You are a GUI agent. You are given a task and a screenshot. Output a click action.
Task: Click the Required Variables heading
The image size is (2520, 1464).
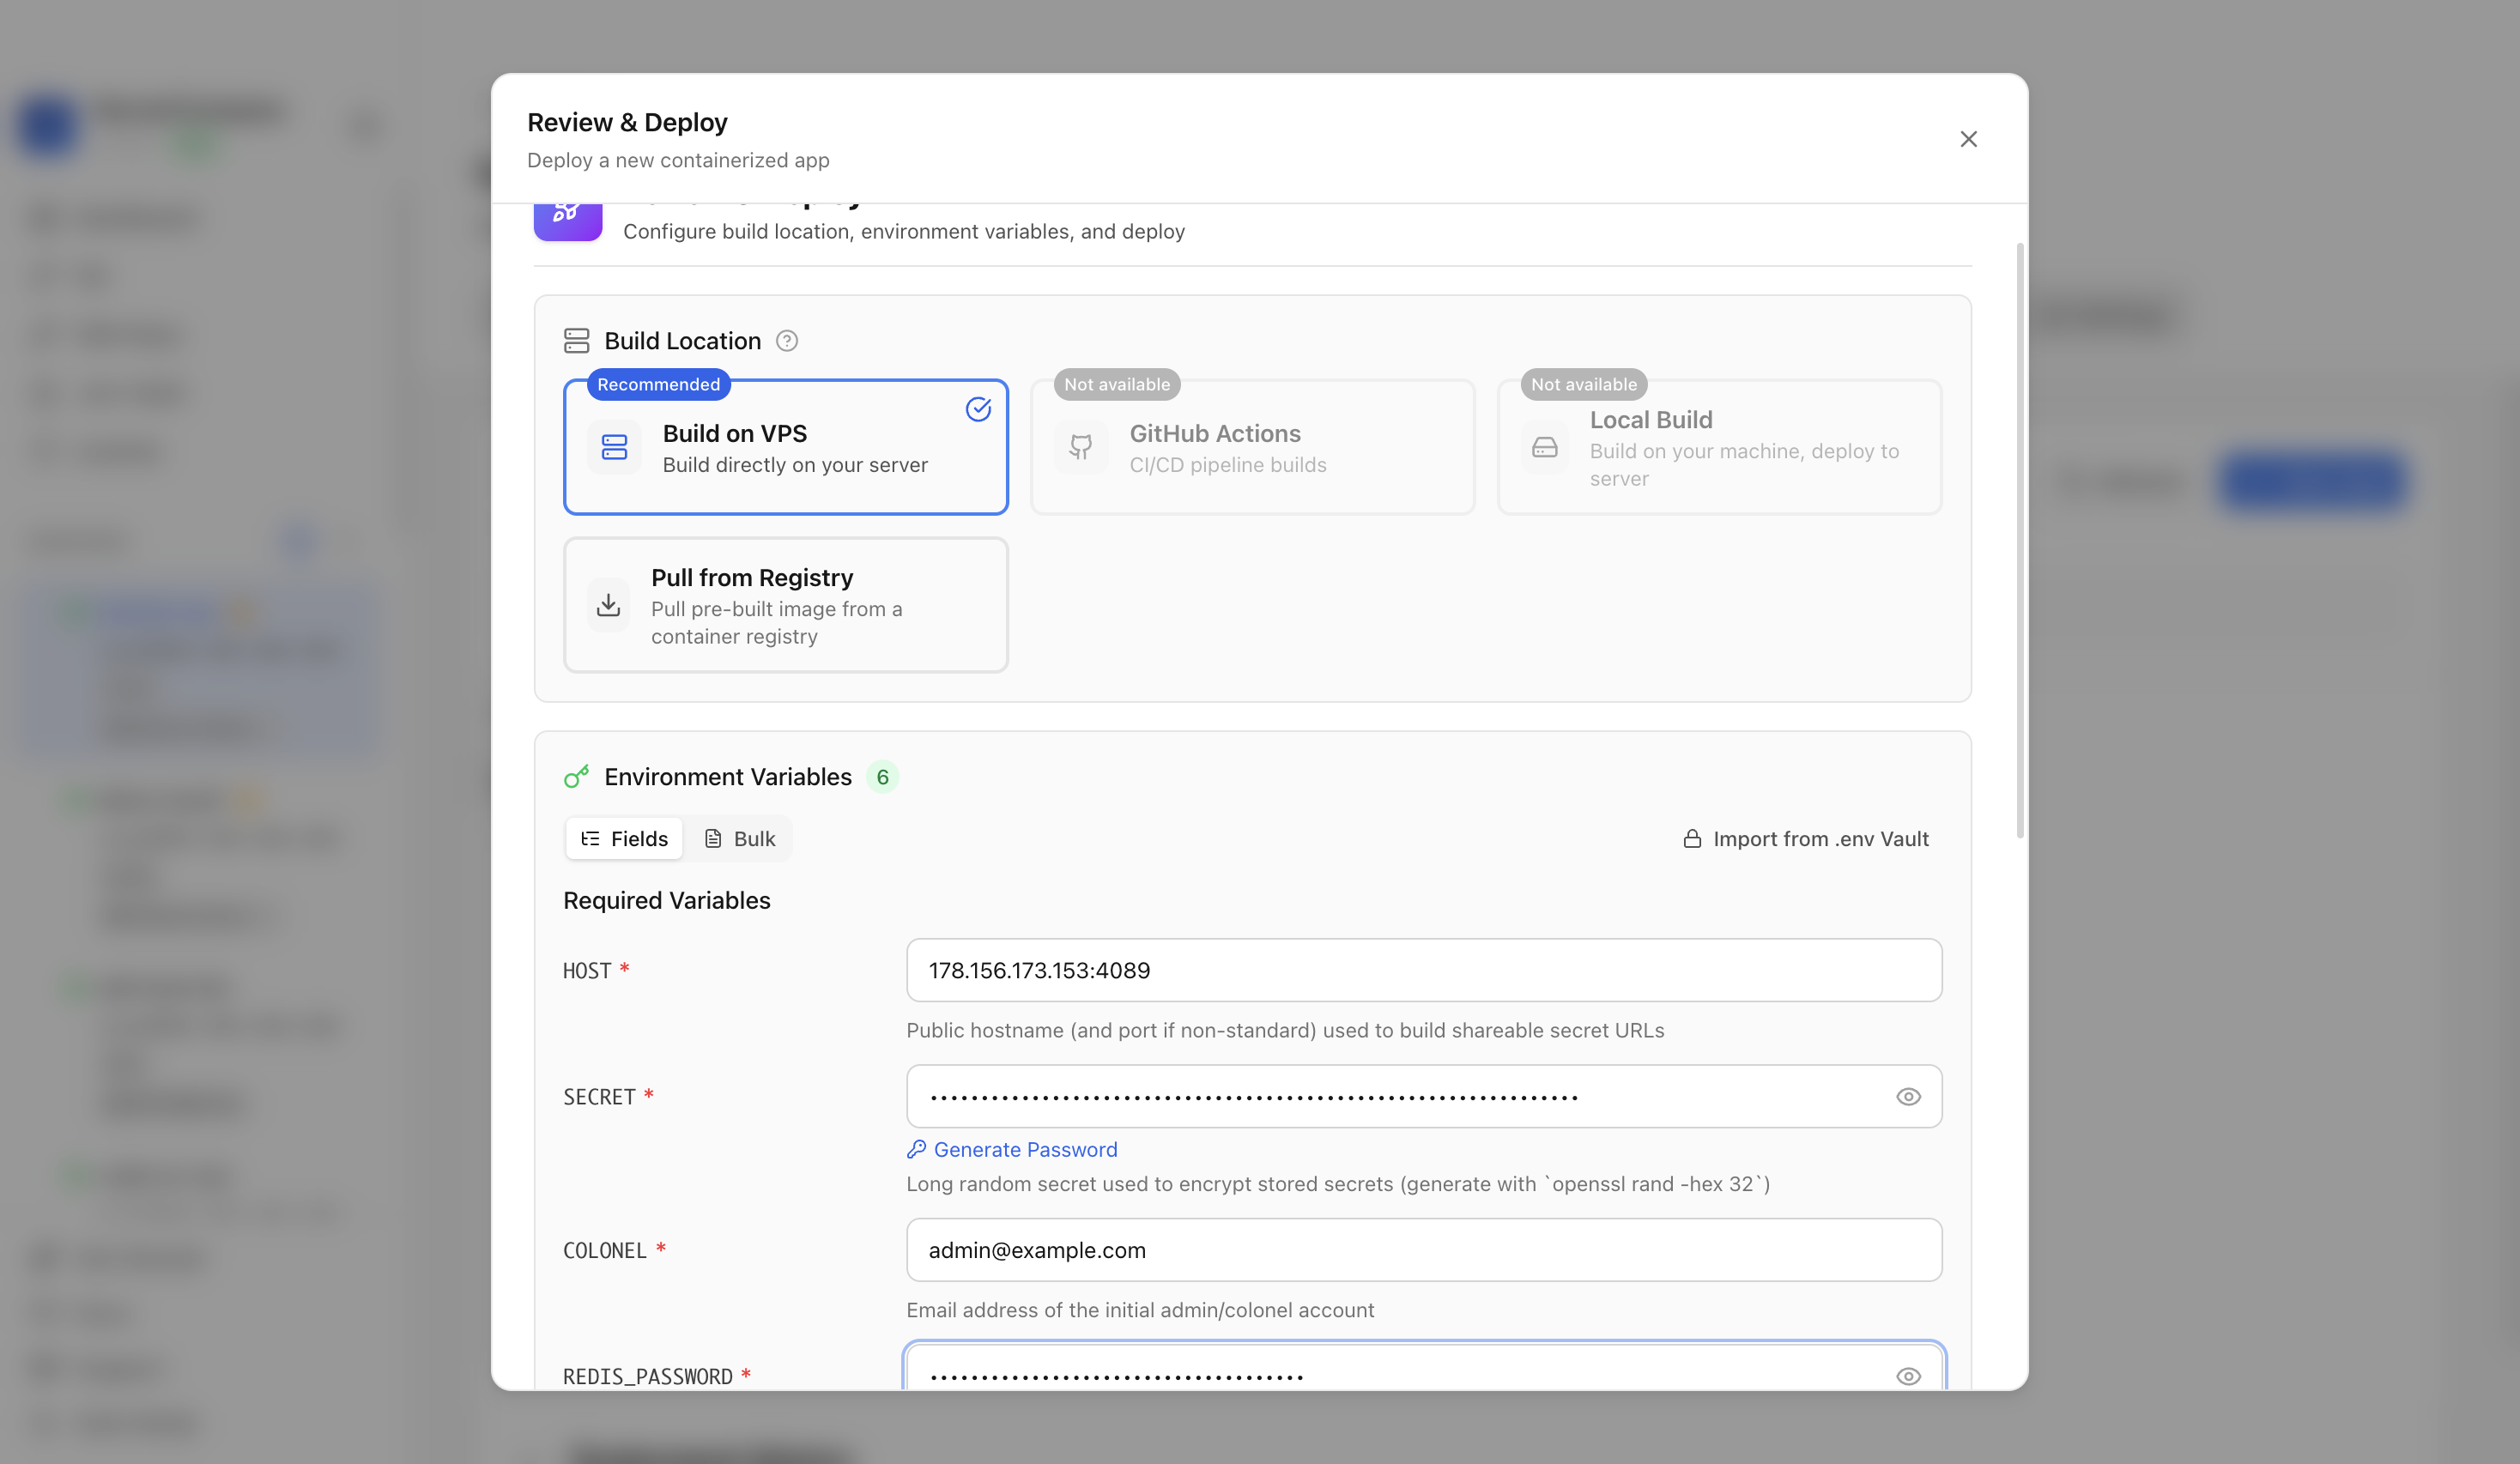pyautogui.click(x=667, y=901)
